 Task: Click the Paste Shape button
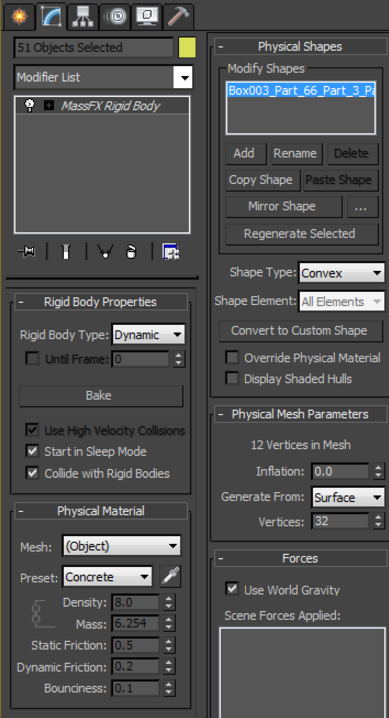click(x=340, y=180)
